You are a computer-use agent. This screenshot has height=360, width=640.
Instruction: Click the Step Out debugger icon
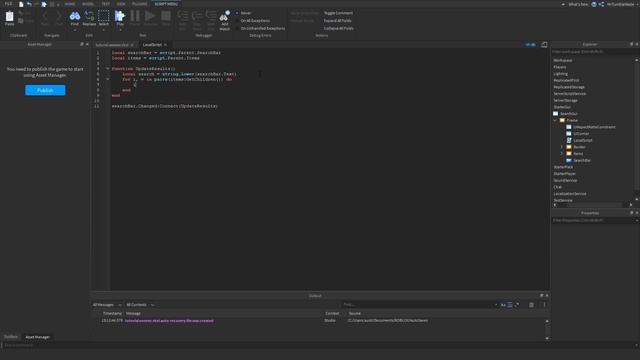pos(211,16)
